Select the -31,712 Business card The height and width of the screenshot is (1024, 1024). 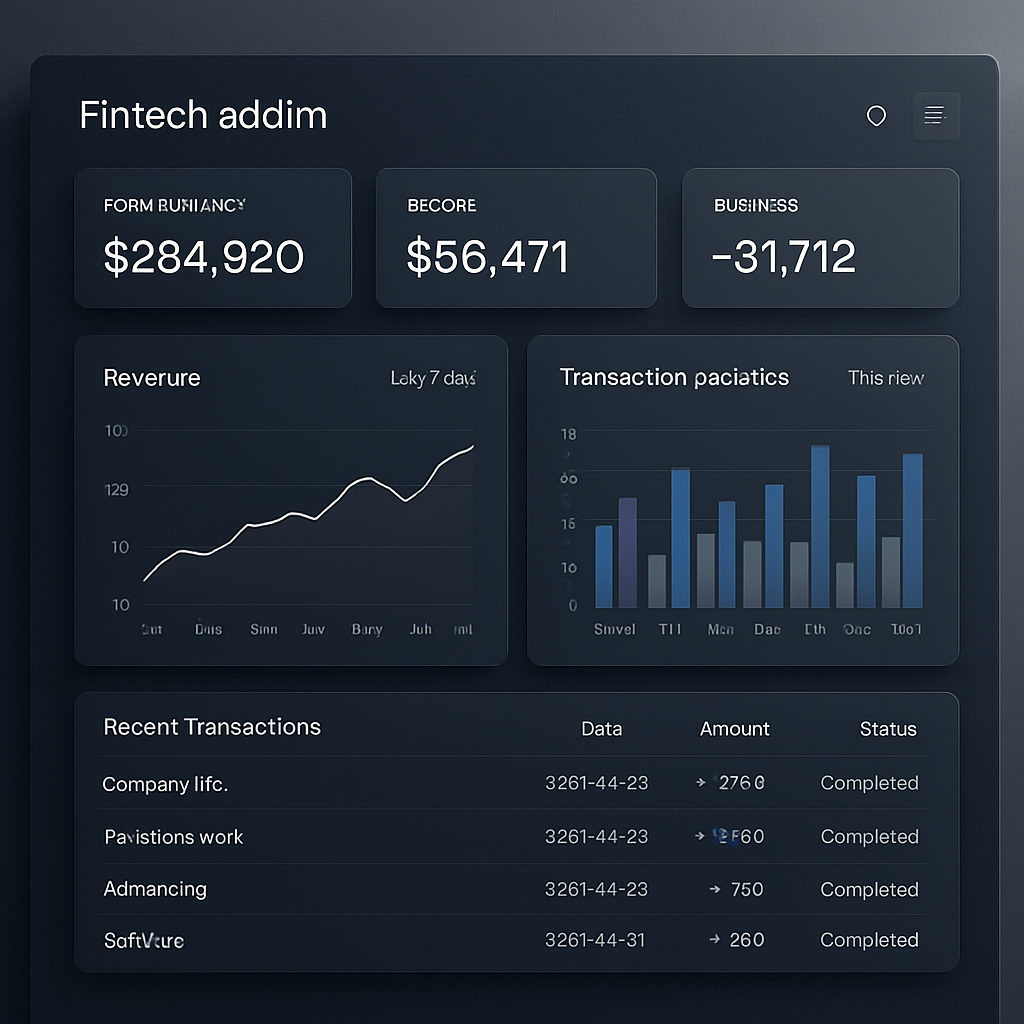point(820,237)
